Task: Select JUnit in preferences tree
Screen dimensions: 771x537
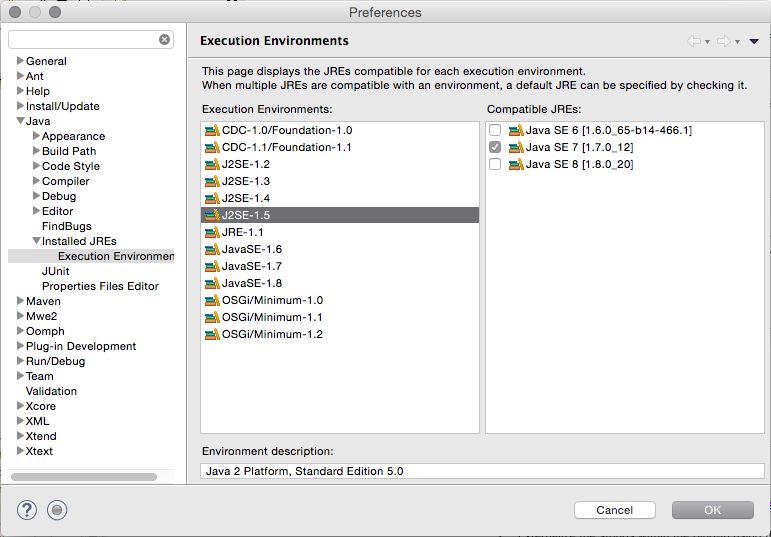Action: [56, 271]
